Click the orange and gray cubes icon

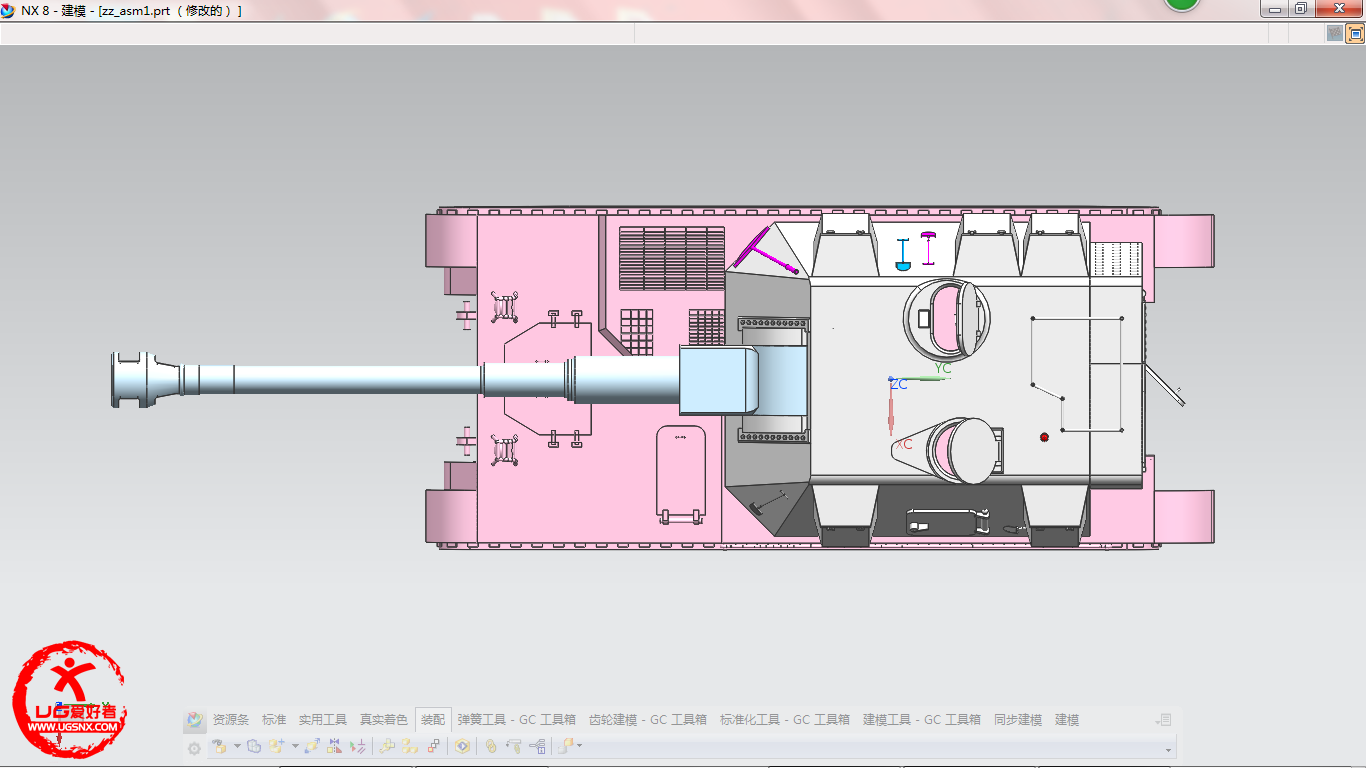tap(566, 746)
